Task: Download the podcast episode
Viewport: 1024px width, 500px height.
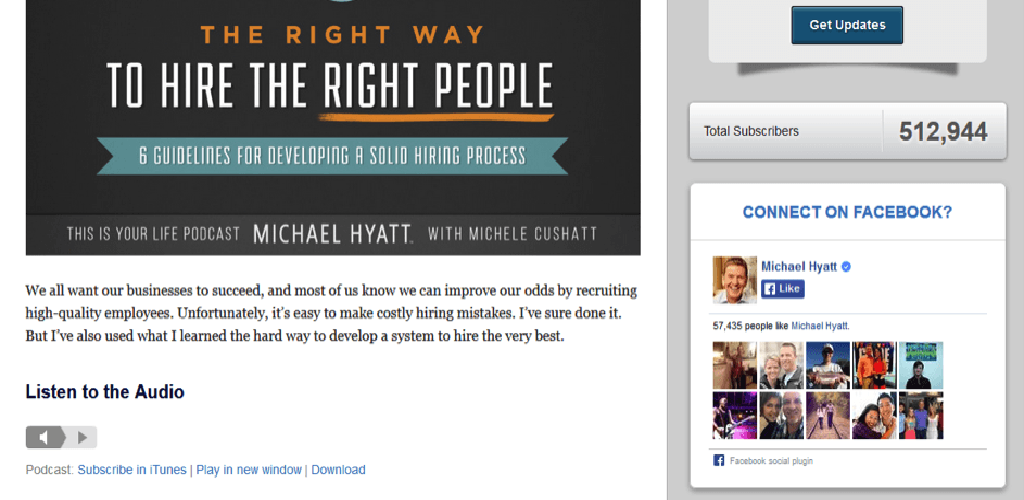Action: (x=338, y=470)
